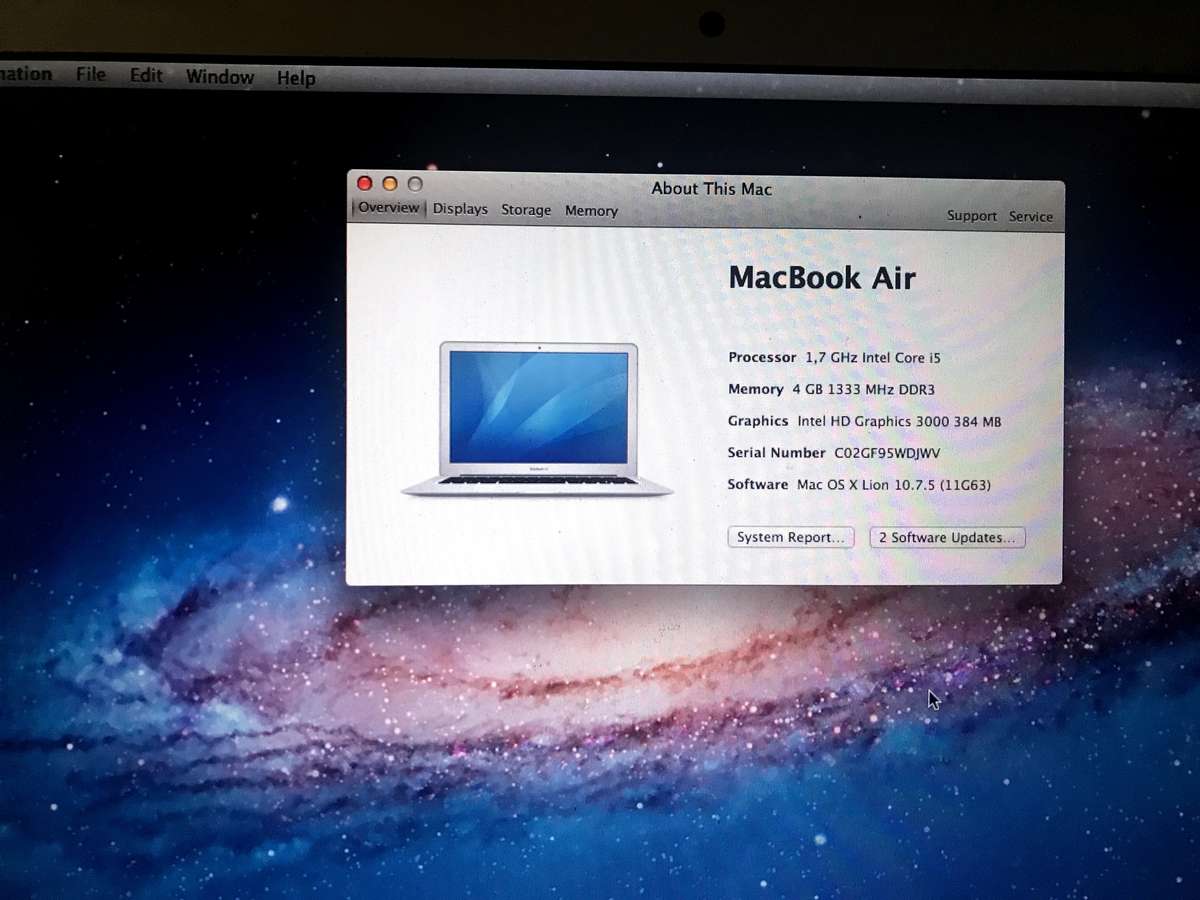1200x900 pixels.
Task: Open the Service section
Action: 1031,216
